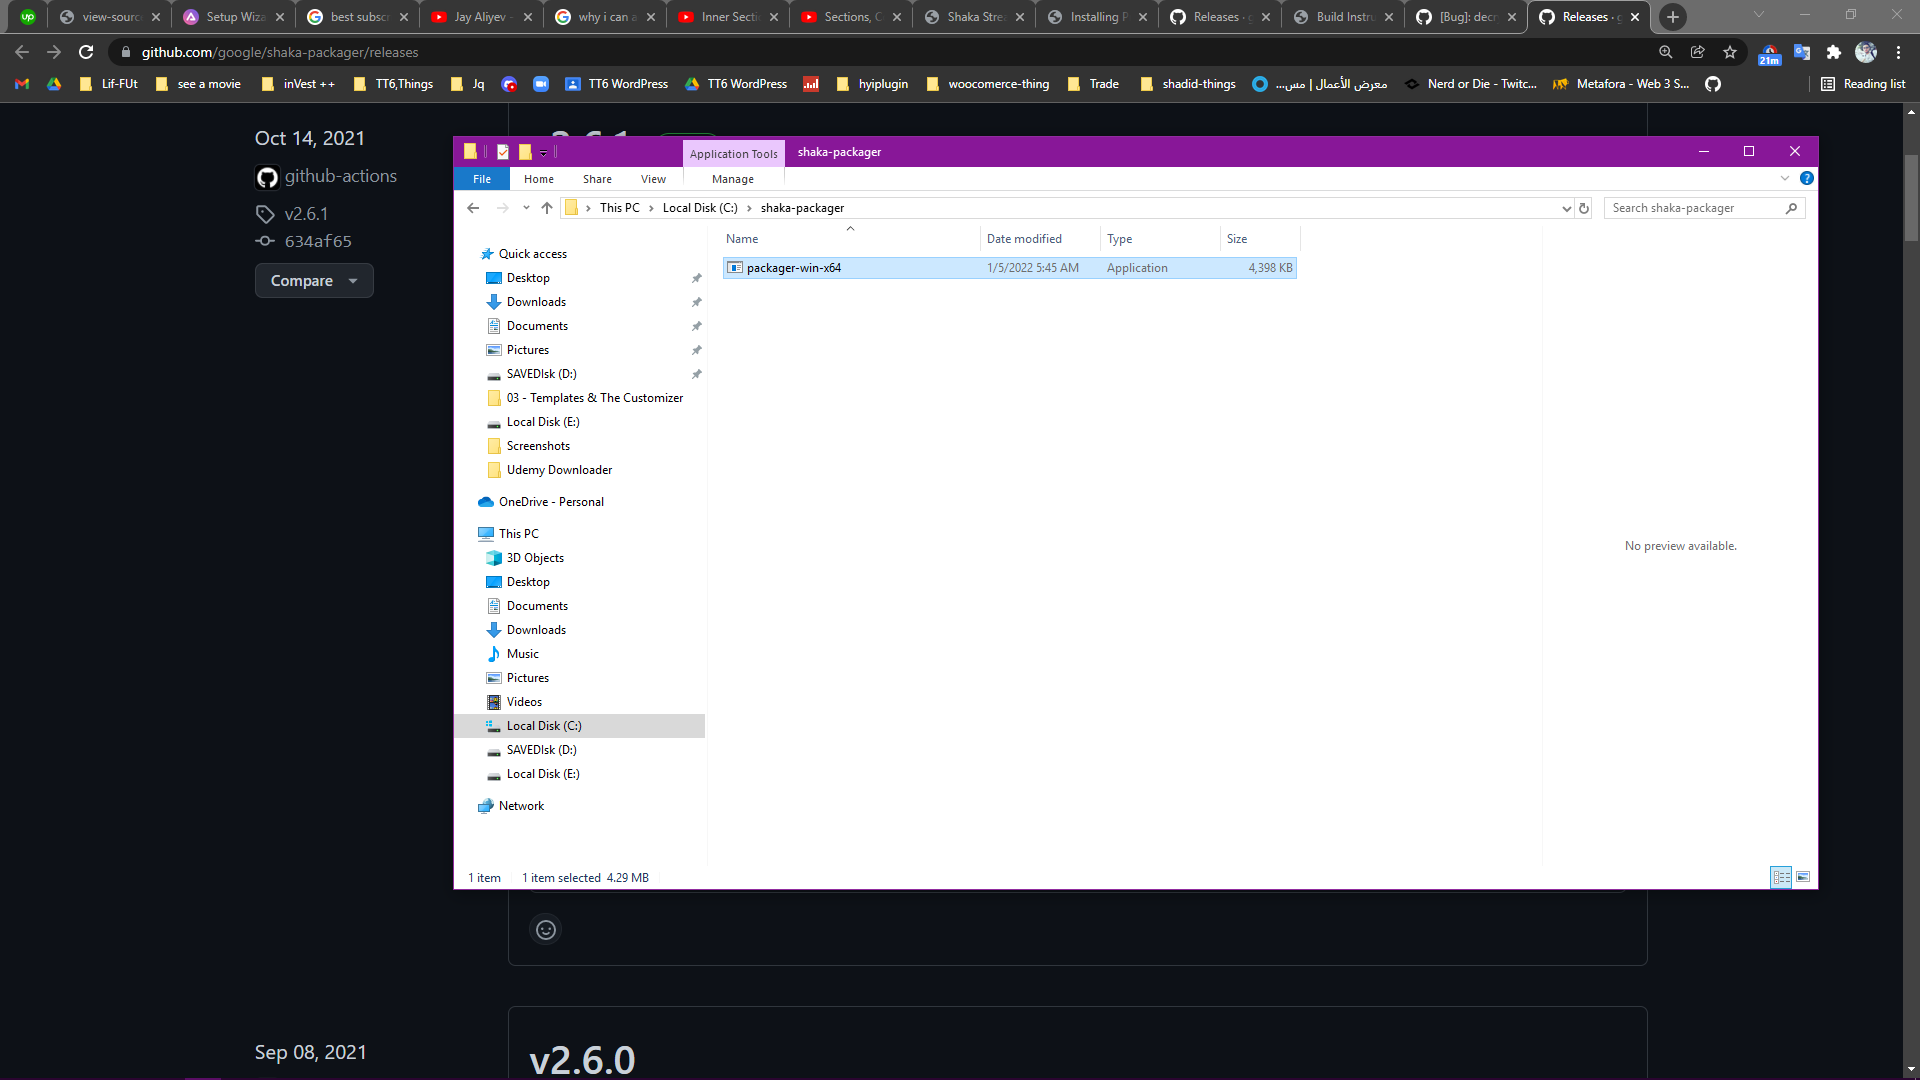Image resolution: width=1920 pixels, height=1080 pixels.
Task: Add emoji reaction to v2.6.1 release
Action: [x=545, y=930]
